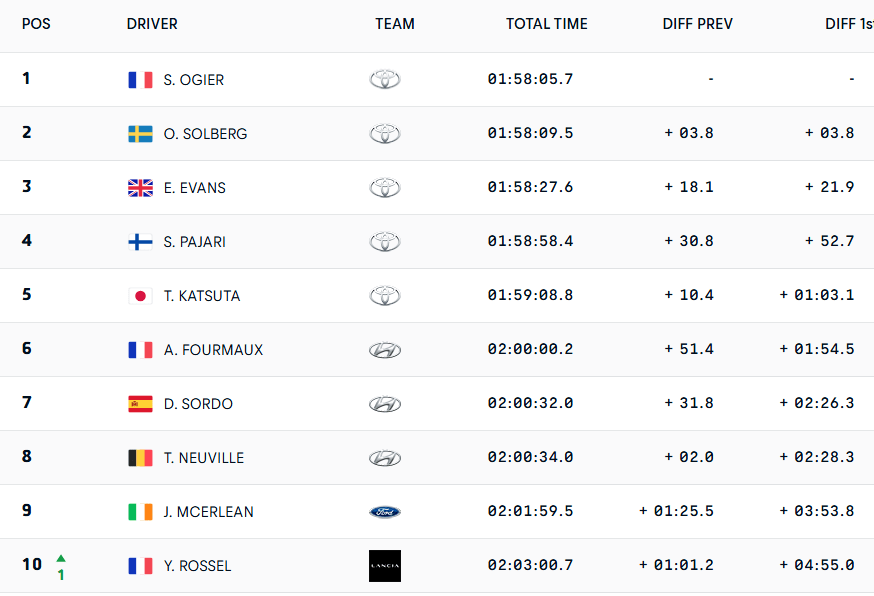The height and width of the screenshot is (596, 874).
Task: Click the Toyota logo in S. Ogier's row
Action: click(x=385, y=80)
